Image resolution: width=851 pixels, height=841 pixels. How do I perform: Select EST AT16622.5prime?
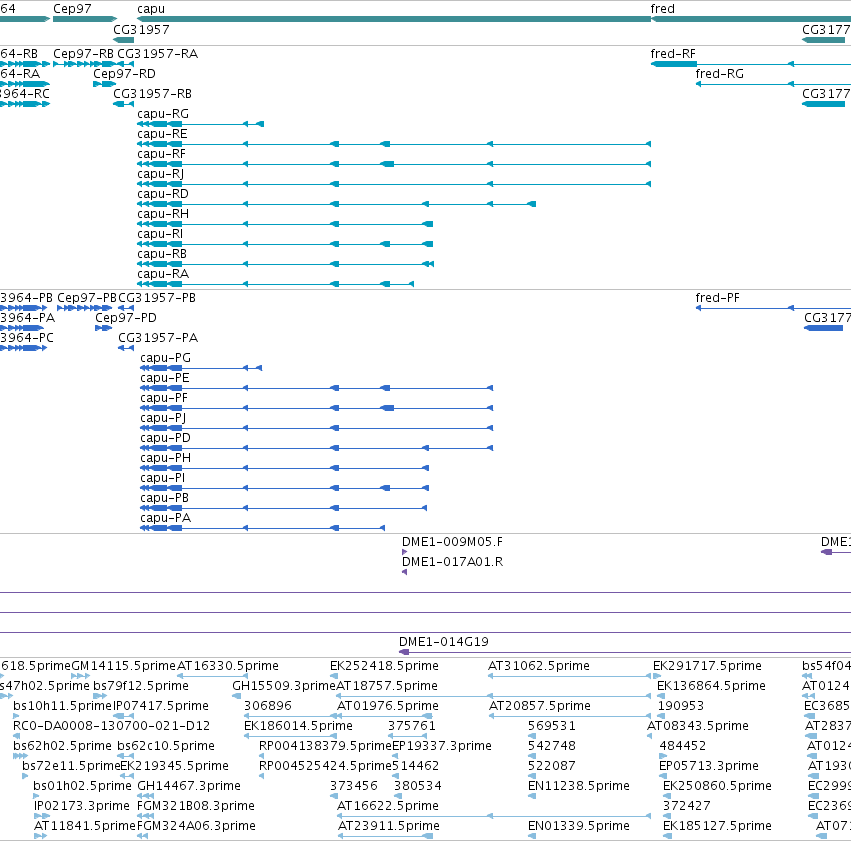[x=388, y=806]
